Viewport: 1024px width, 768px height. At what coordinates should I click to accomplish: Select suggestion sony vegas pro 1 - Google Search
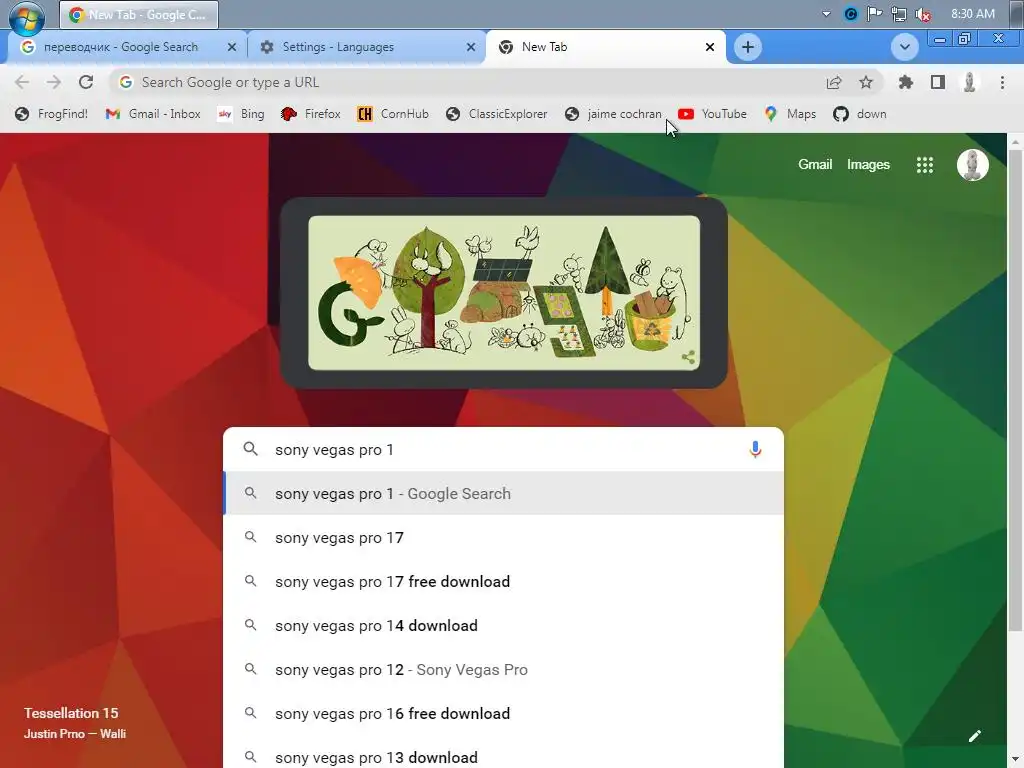pos(503,494)
